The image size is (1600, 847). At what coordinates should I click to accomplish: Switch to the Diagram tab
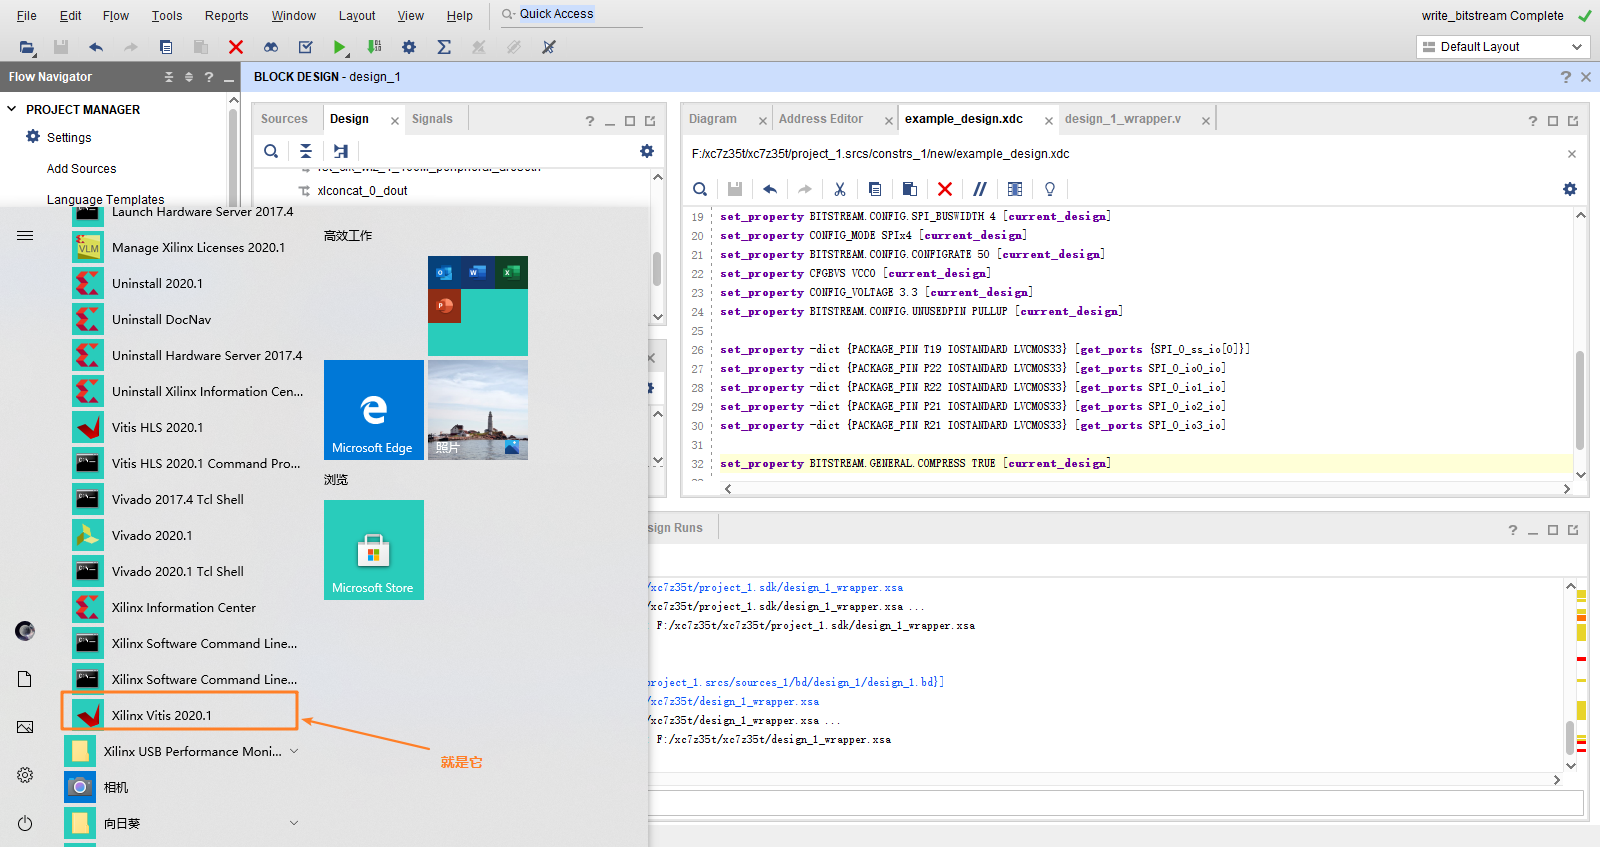[713, 119]
